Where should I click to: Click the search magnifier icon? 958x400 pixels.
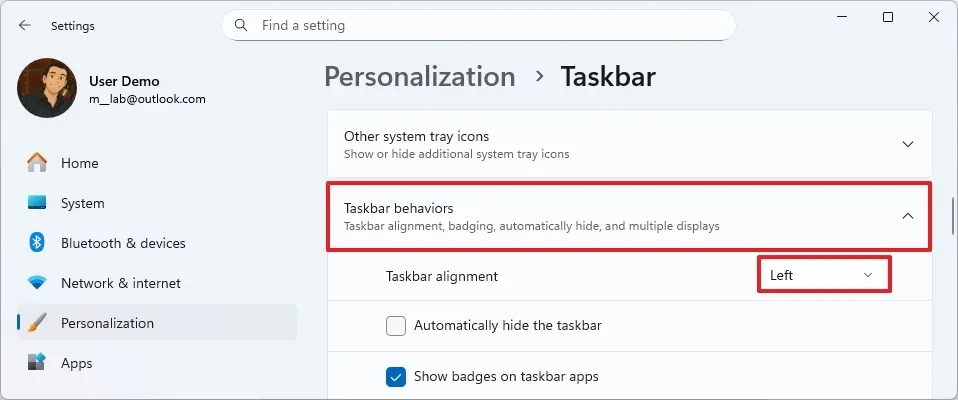click(242, 25)
